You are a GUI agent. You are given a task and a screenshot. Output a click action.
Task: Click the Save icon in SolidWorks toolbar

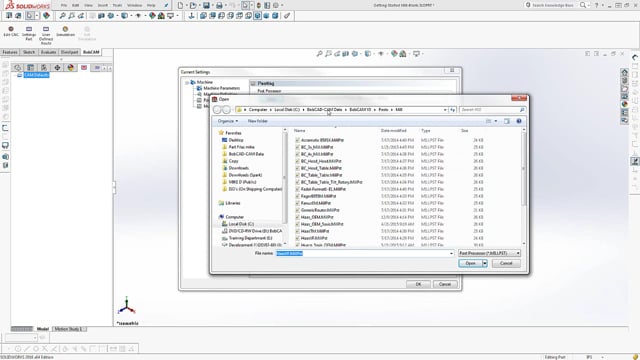point(206,5)
